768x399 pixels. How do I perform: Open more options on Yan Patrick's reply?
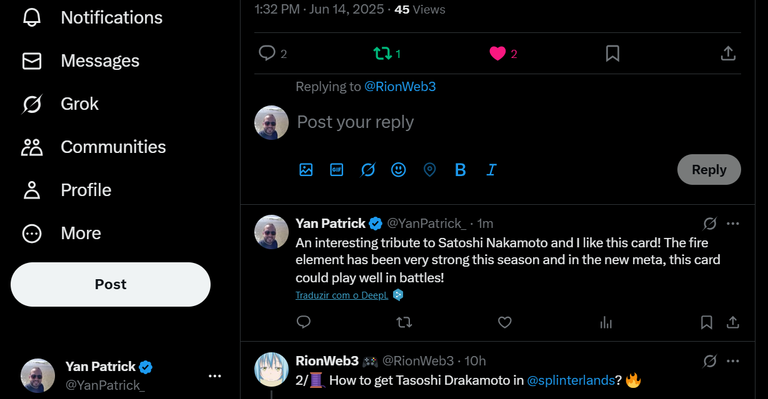[x=733, y=224]
